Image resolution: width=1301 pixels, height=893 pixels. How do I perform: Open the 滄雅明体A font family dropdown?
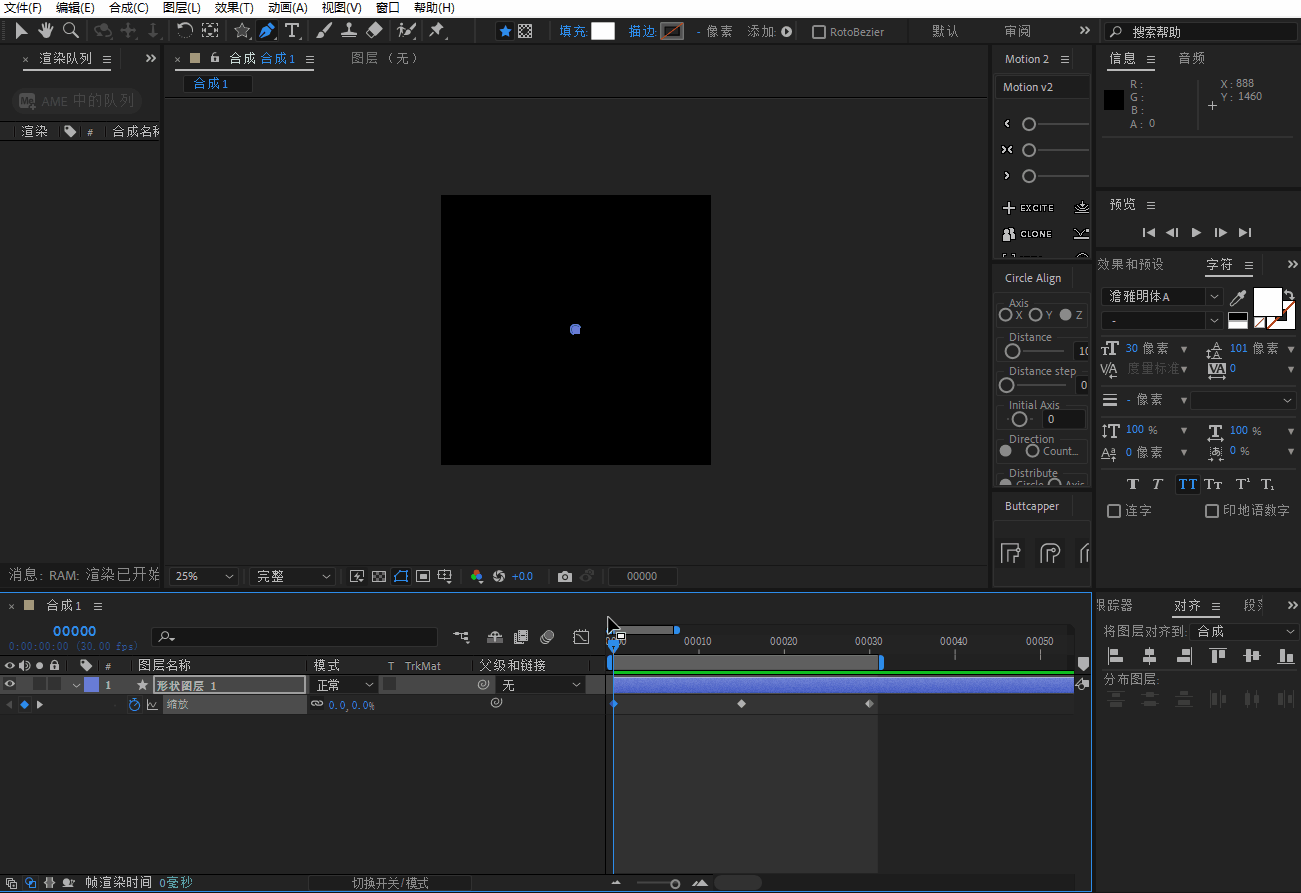pyautogui.click(x=1214, y=297)
